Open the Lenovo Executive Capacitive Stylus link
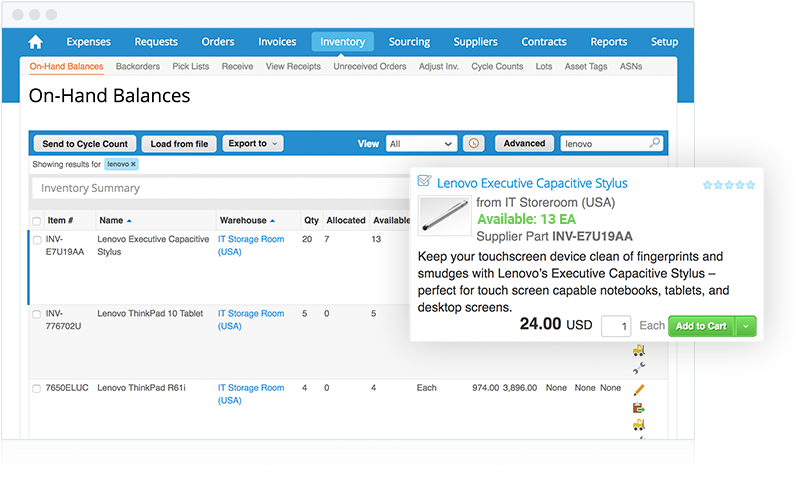Image resolution: width=799 pixels, height=487 pixels. (x=533, y=183)
